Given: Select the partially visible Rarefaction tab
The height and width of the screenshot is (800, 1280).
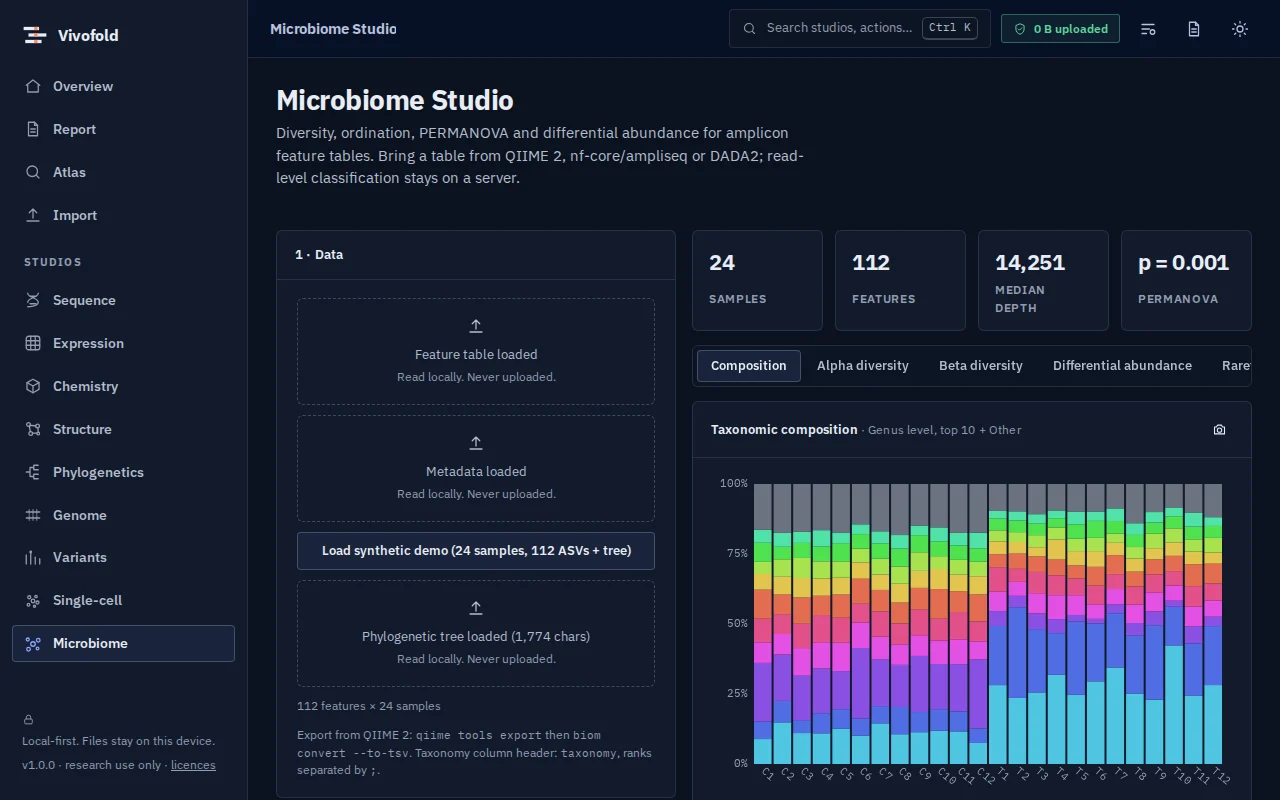Looking at the screenshot, I should (x=1235, y=366).
